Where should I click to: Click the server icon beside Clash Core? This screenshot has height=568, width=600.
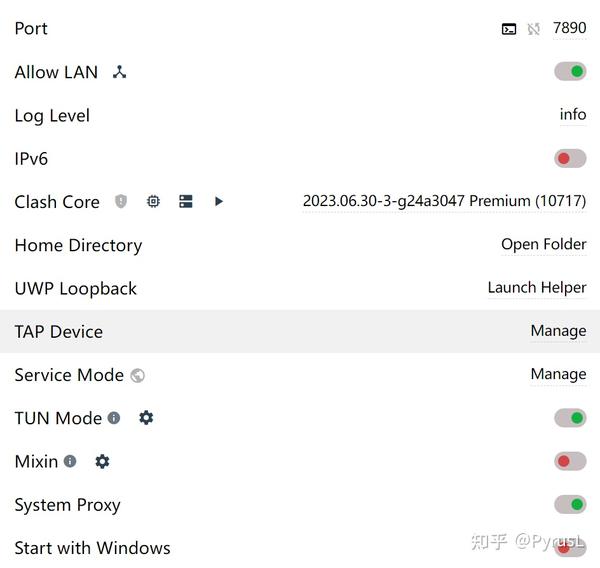tap(186, 201)
